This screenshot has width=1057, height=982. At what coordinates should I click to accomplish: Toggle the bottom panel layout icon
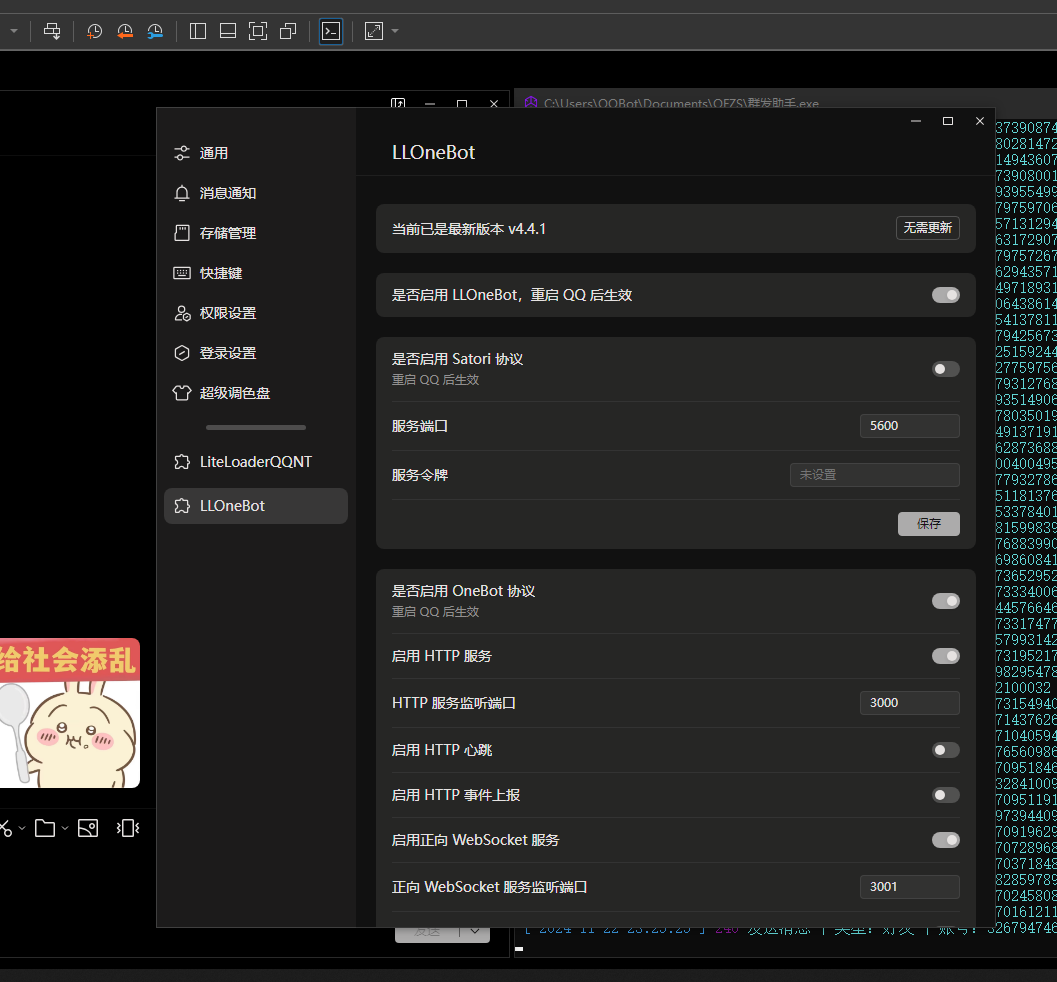click(228, 31)
